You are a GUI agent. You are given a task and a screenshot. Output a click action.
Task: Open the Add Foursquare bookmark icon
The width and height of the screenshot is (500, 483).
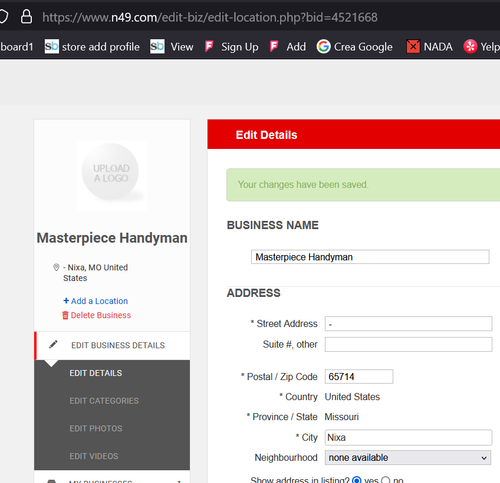(x=274, y=46)
